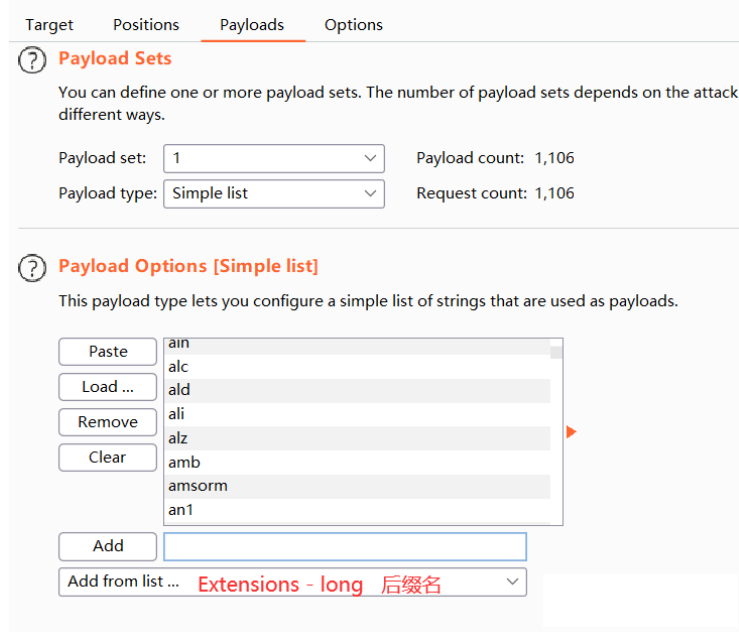This screenshot has width=739, height=632.
Task: Expand the Payload type dropdown
Action: pyautogui.click(x=274, y=194)
